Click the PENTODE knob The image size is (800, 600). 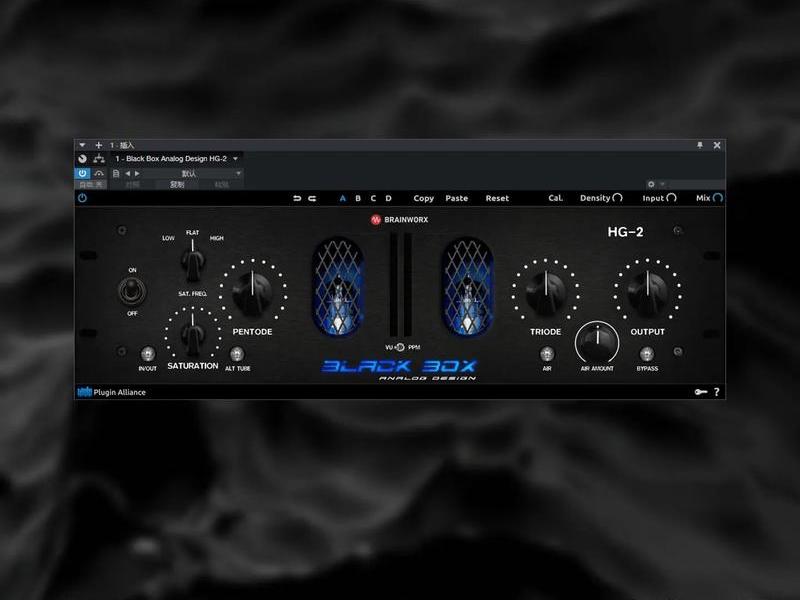[253, 292]
